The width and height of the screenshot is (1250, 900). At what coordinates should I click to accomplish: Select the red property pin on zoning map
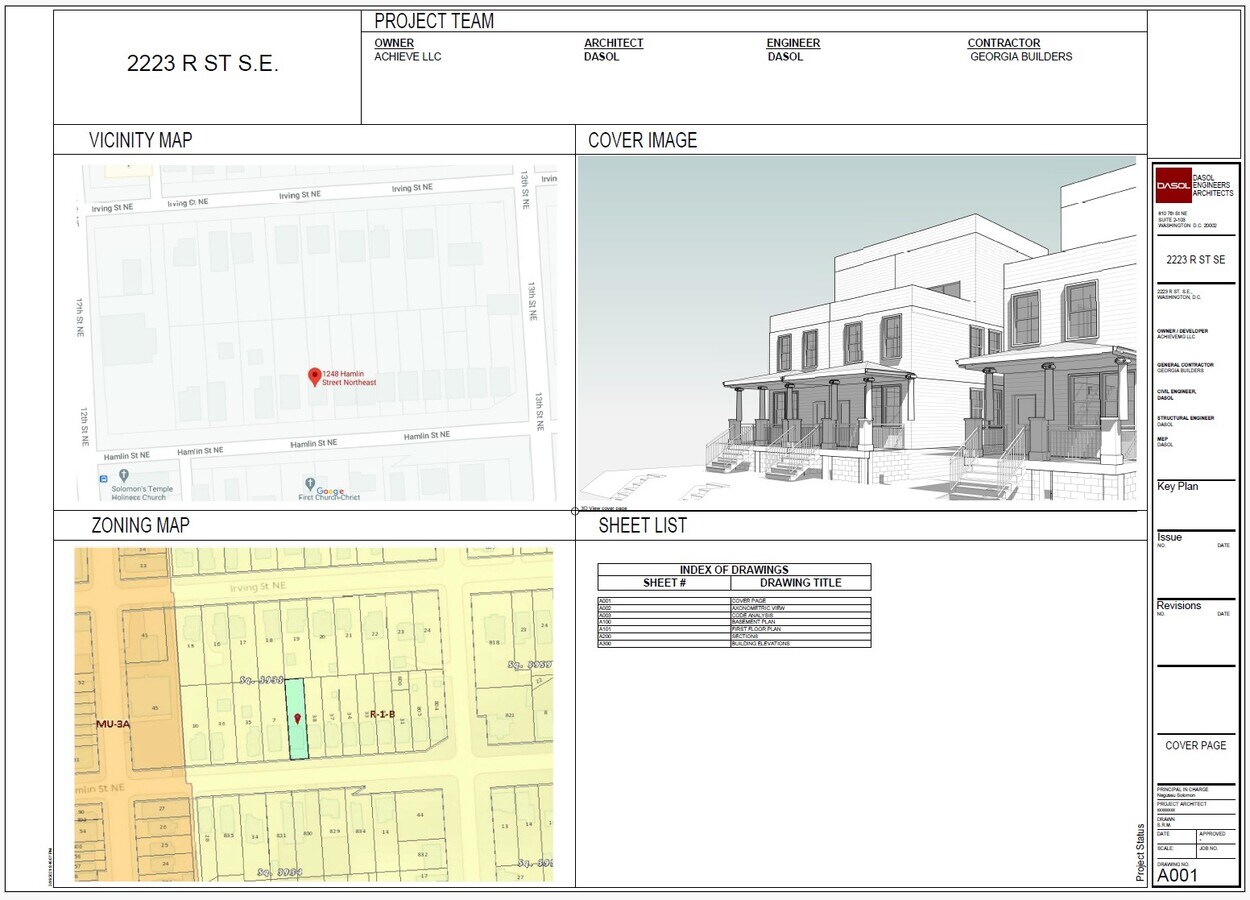pyautogui.click(x=299, y=719)
